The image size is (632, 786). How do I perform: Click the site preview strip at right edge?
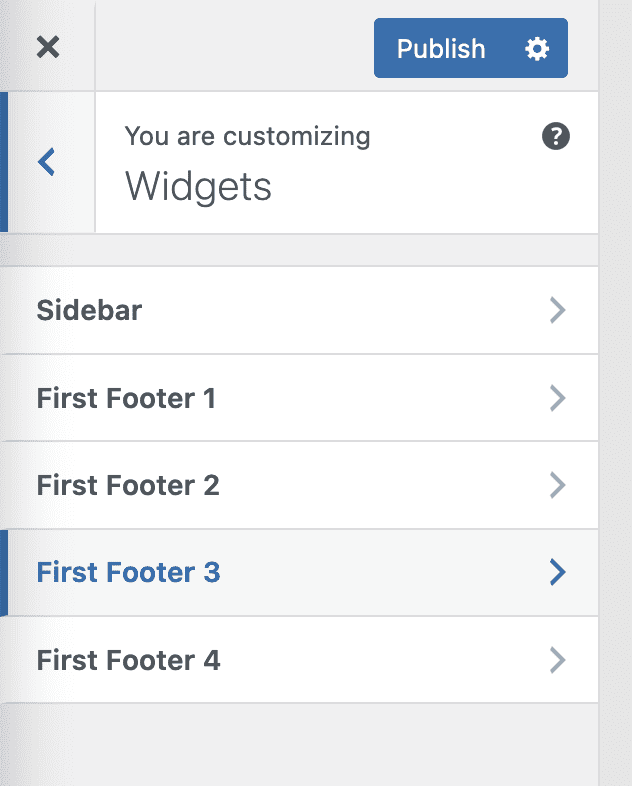616,400
